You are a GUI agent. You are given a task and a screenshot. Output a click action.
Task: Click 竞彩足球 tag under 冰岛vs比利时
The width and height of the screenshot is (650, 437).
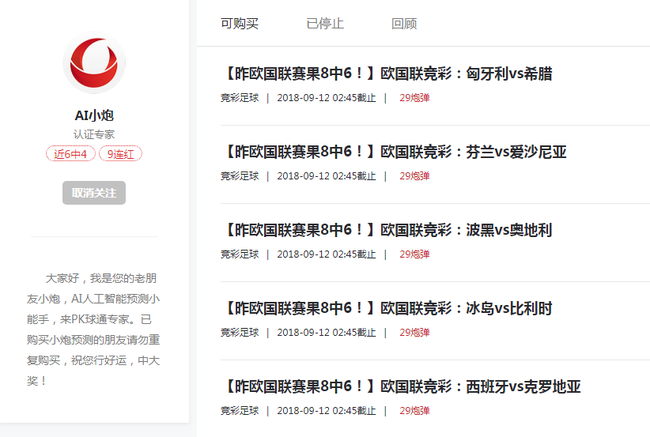[x=240, y=333]
